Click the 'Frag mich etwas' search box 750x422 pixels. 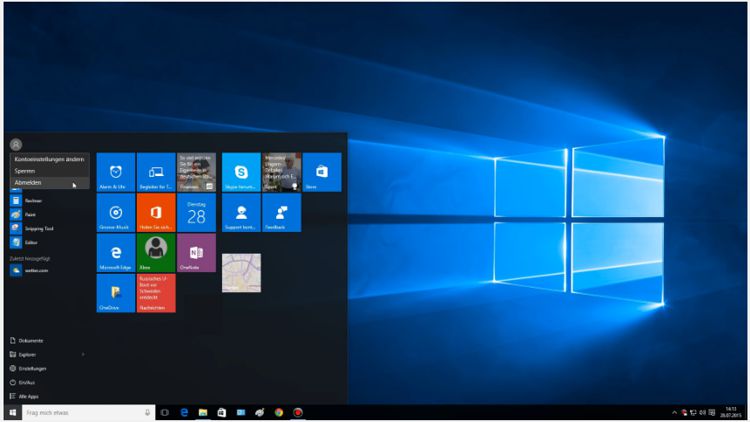click(x=85, y=412)
